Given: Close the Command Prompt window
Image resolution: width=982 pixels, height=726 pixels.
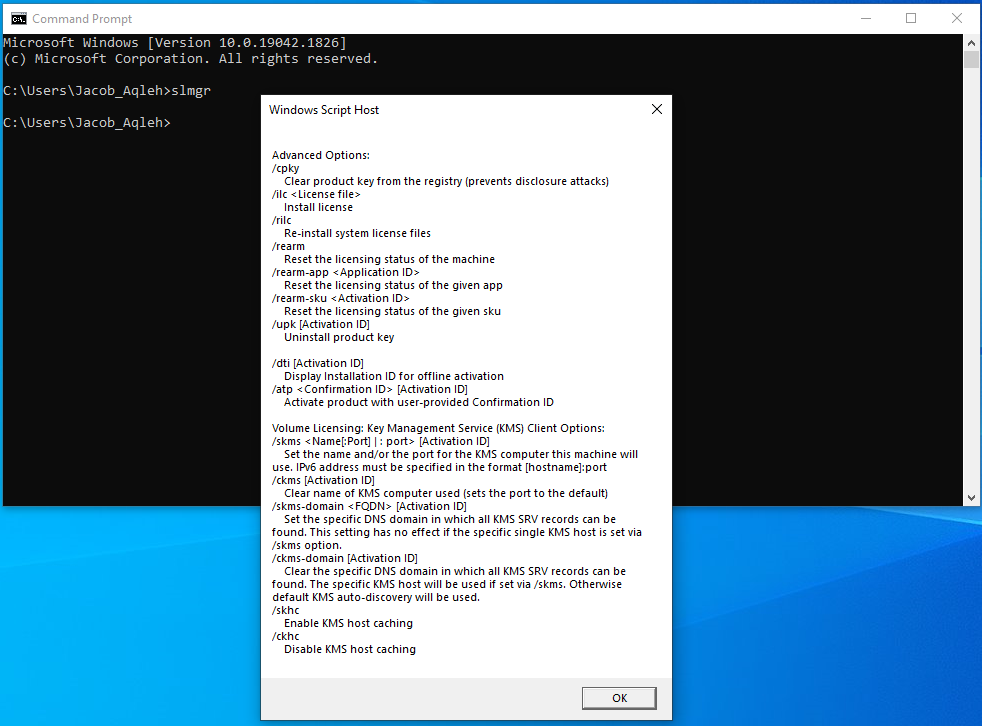Looking at the screenshot, I should (956, 19).
